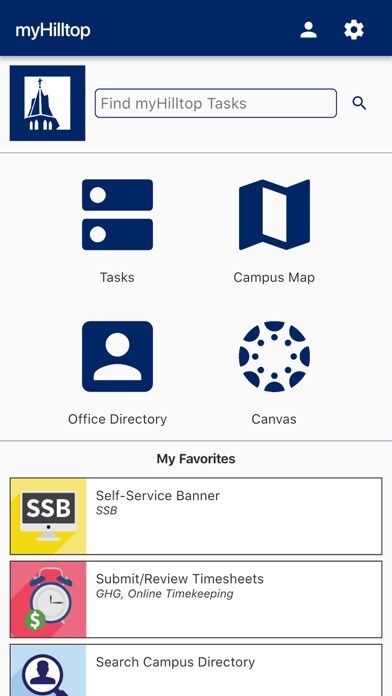This screenshot has width=392, height=696.
Task: Click the Hilltop chapel logo
Action: coord(48,103)
